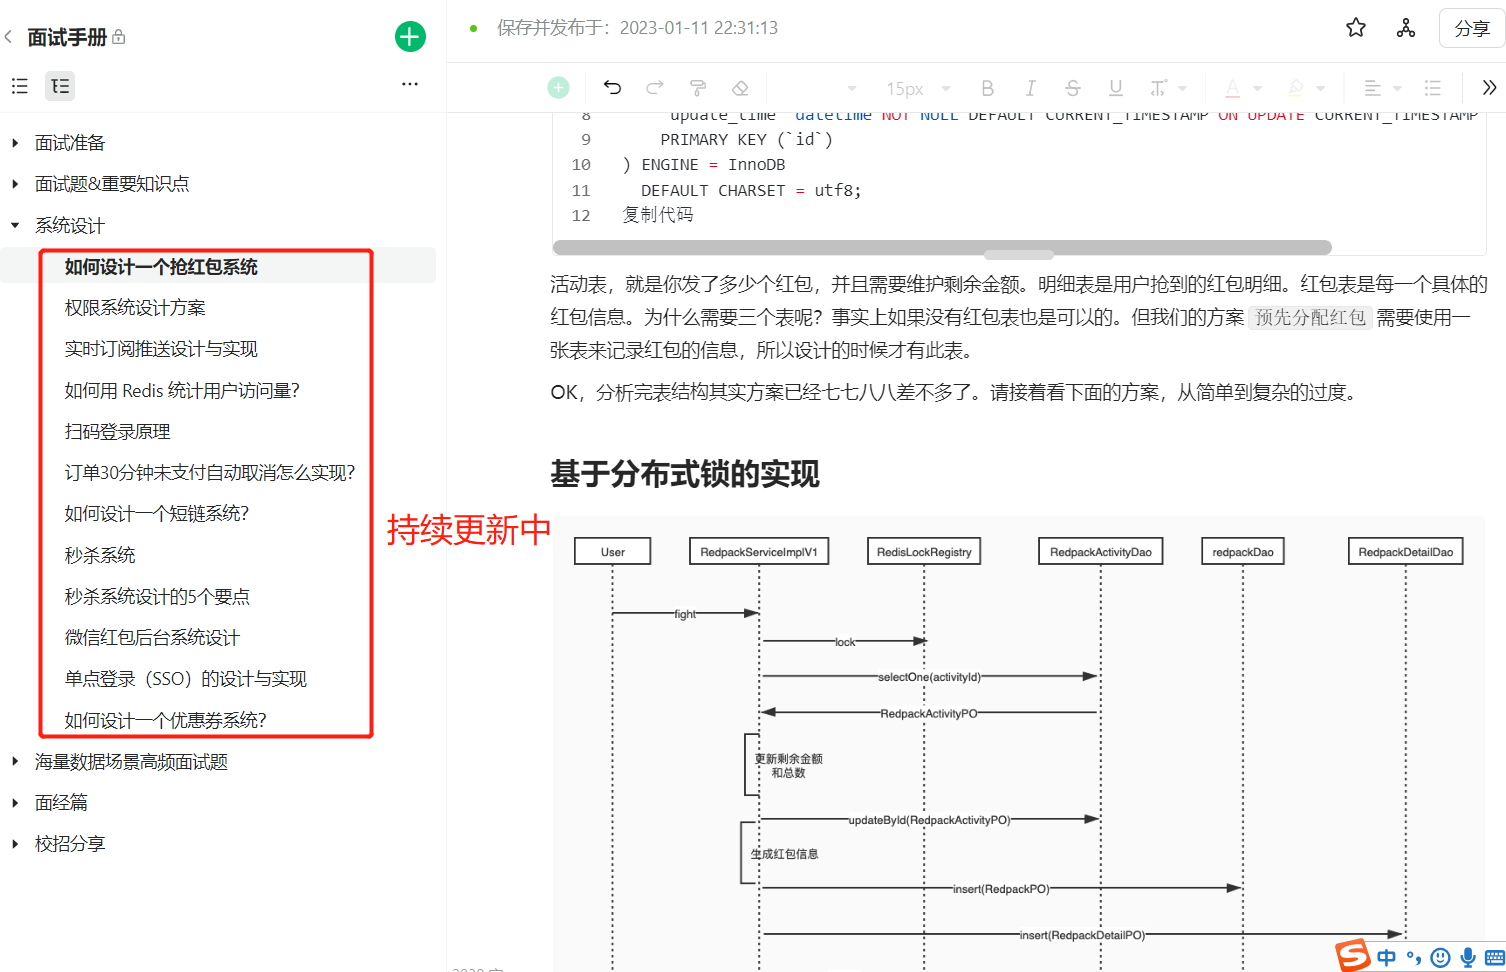Open the sequence diagram image
The height and width of the screenshot is (972, 1506).
pos(1018,745)
